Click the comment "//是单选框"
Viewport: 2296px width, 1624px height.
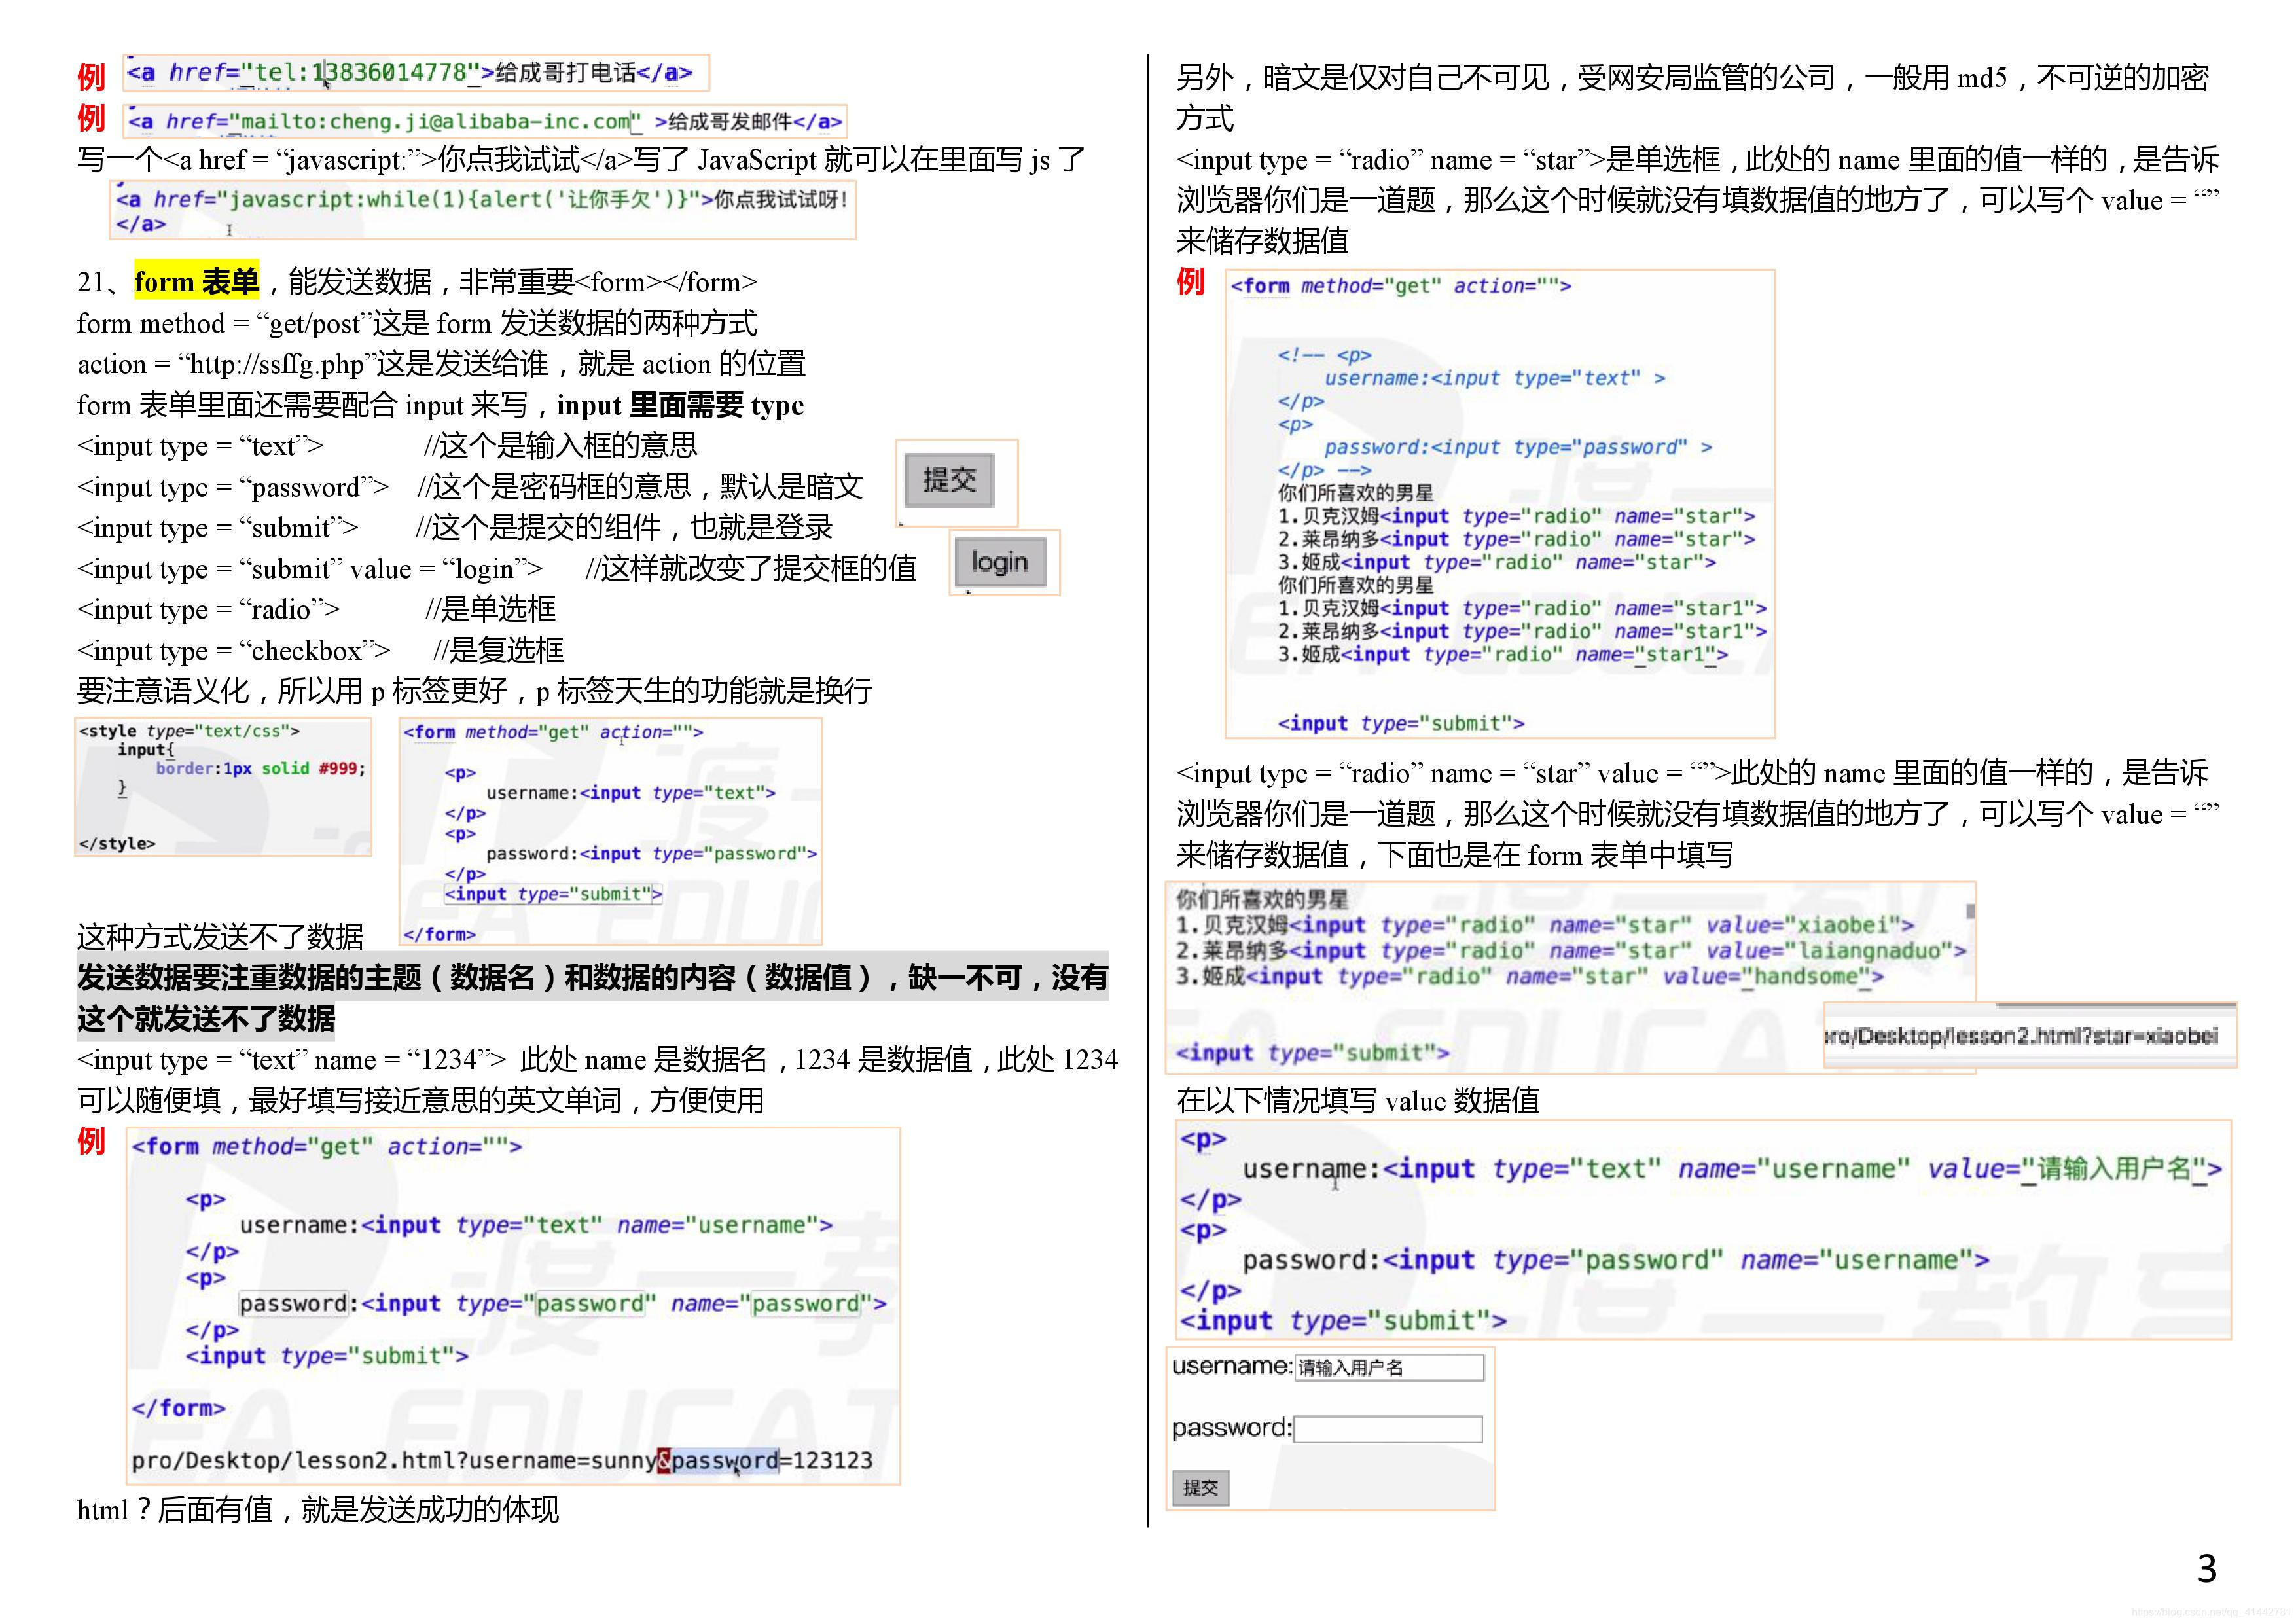tap(490, 609)
